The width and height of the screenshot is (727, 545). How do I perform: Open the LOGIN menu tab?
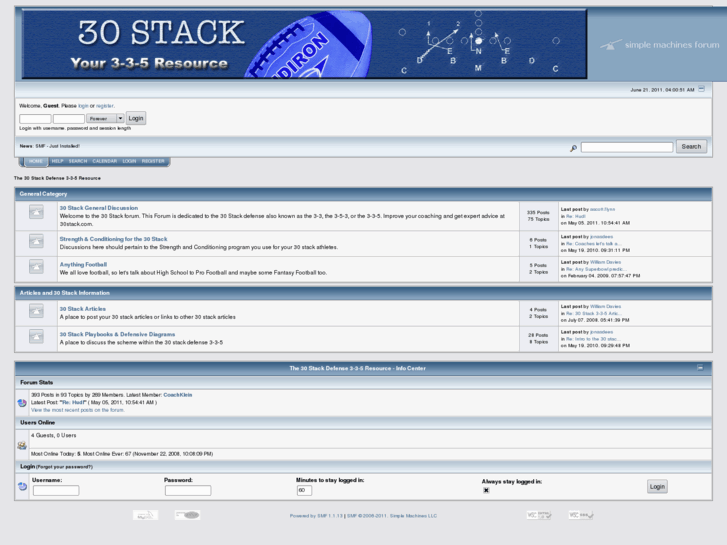tap(129, 161)
